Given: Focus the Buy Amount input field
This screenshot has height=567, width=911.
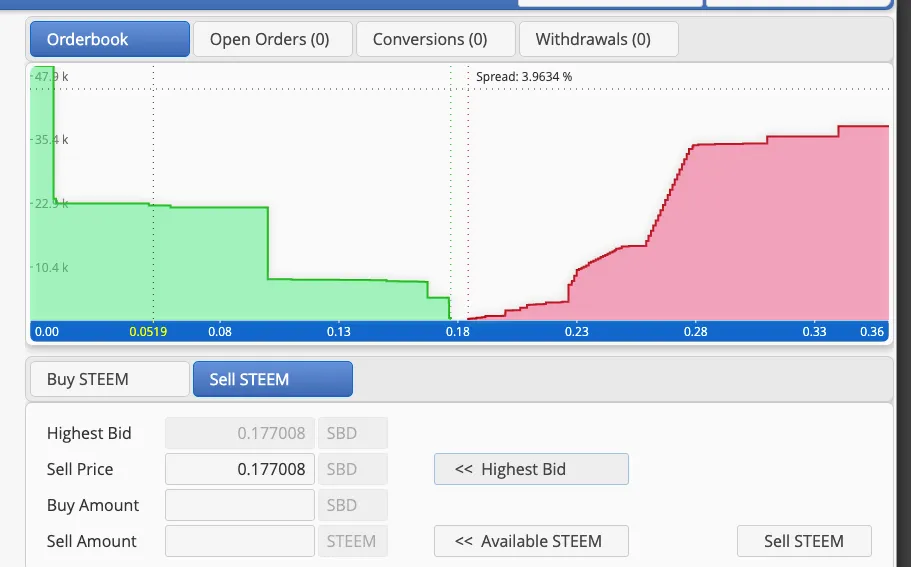Looking at the screenshot, I should (x=240, y=505).
